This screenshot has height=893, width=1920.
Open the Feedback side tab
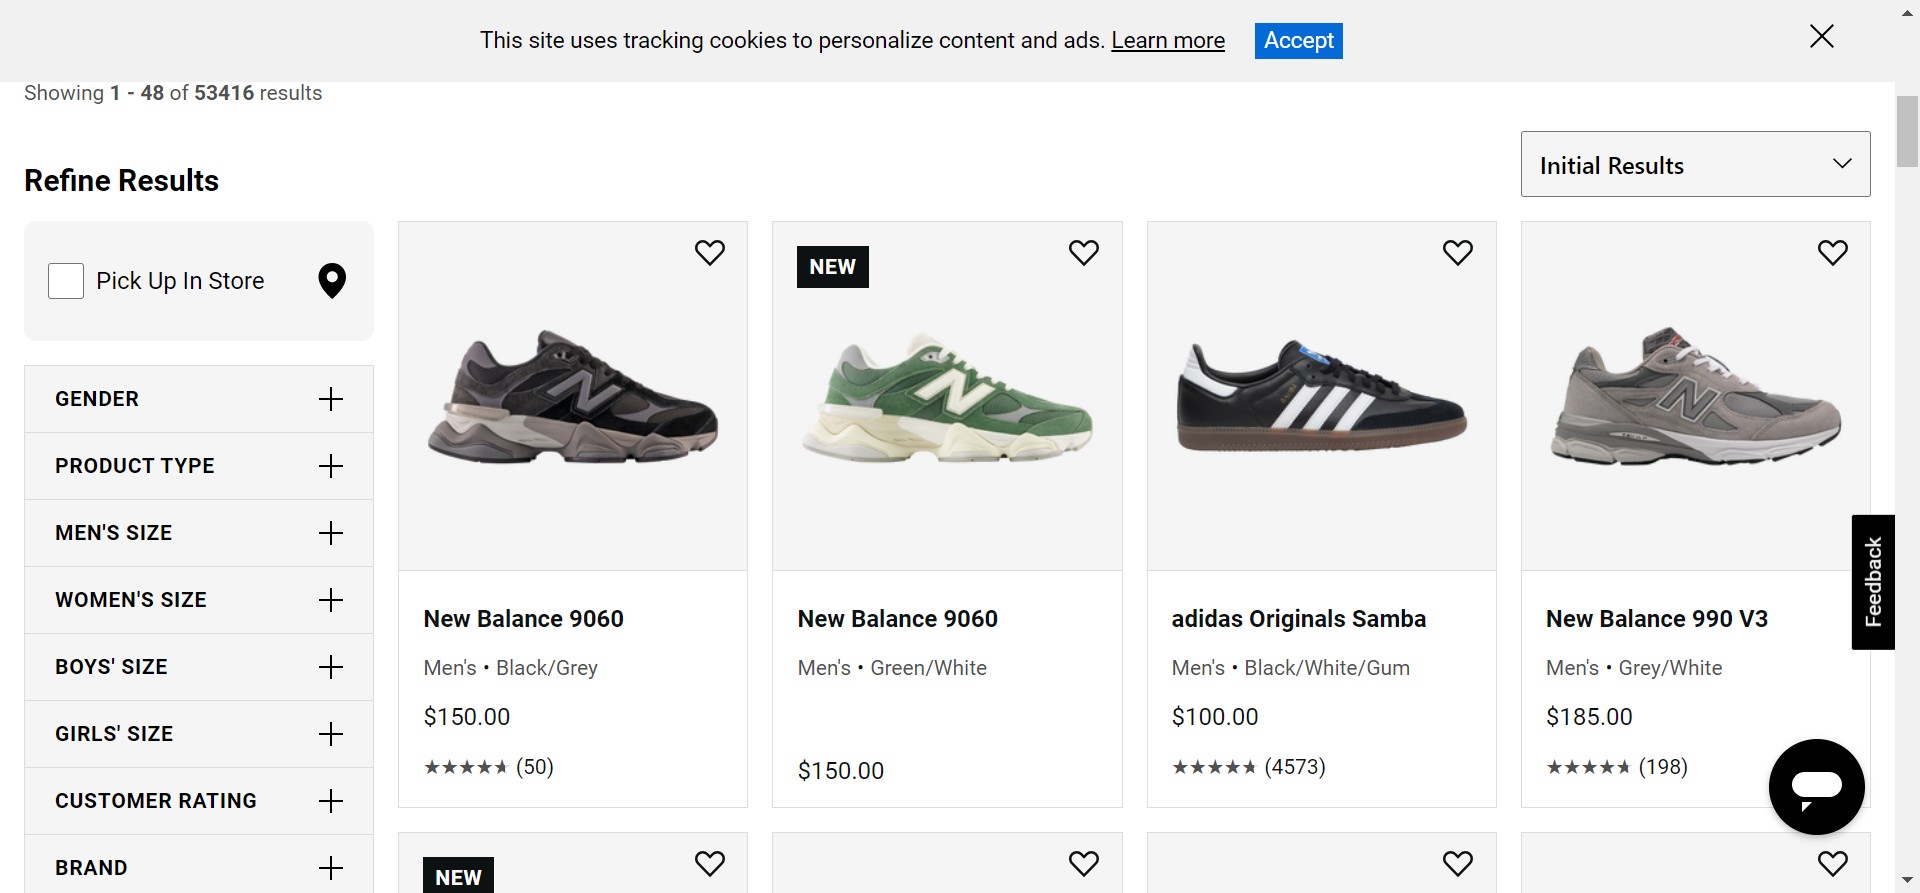1873,582
